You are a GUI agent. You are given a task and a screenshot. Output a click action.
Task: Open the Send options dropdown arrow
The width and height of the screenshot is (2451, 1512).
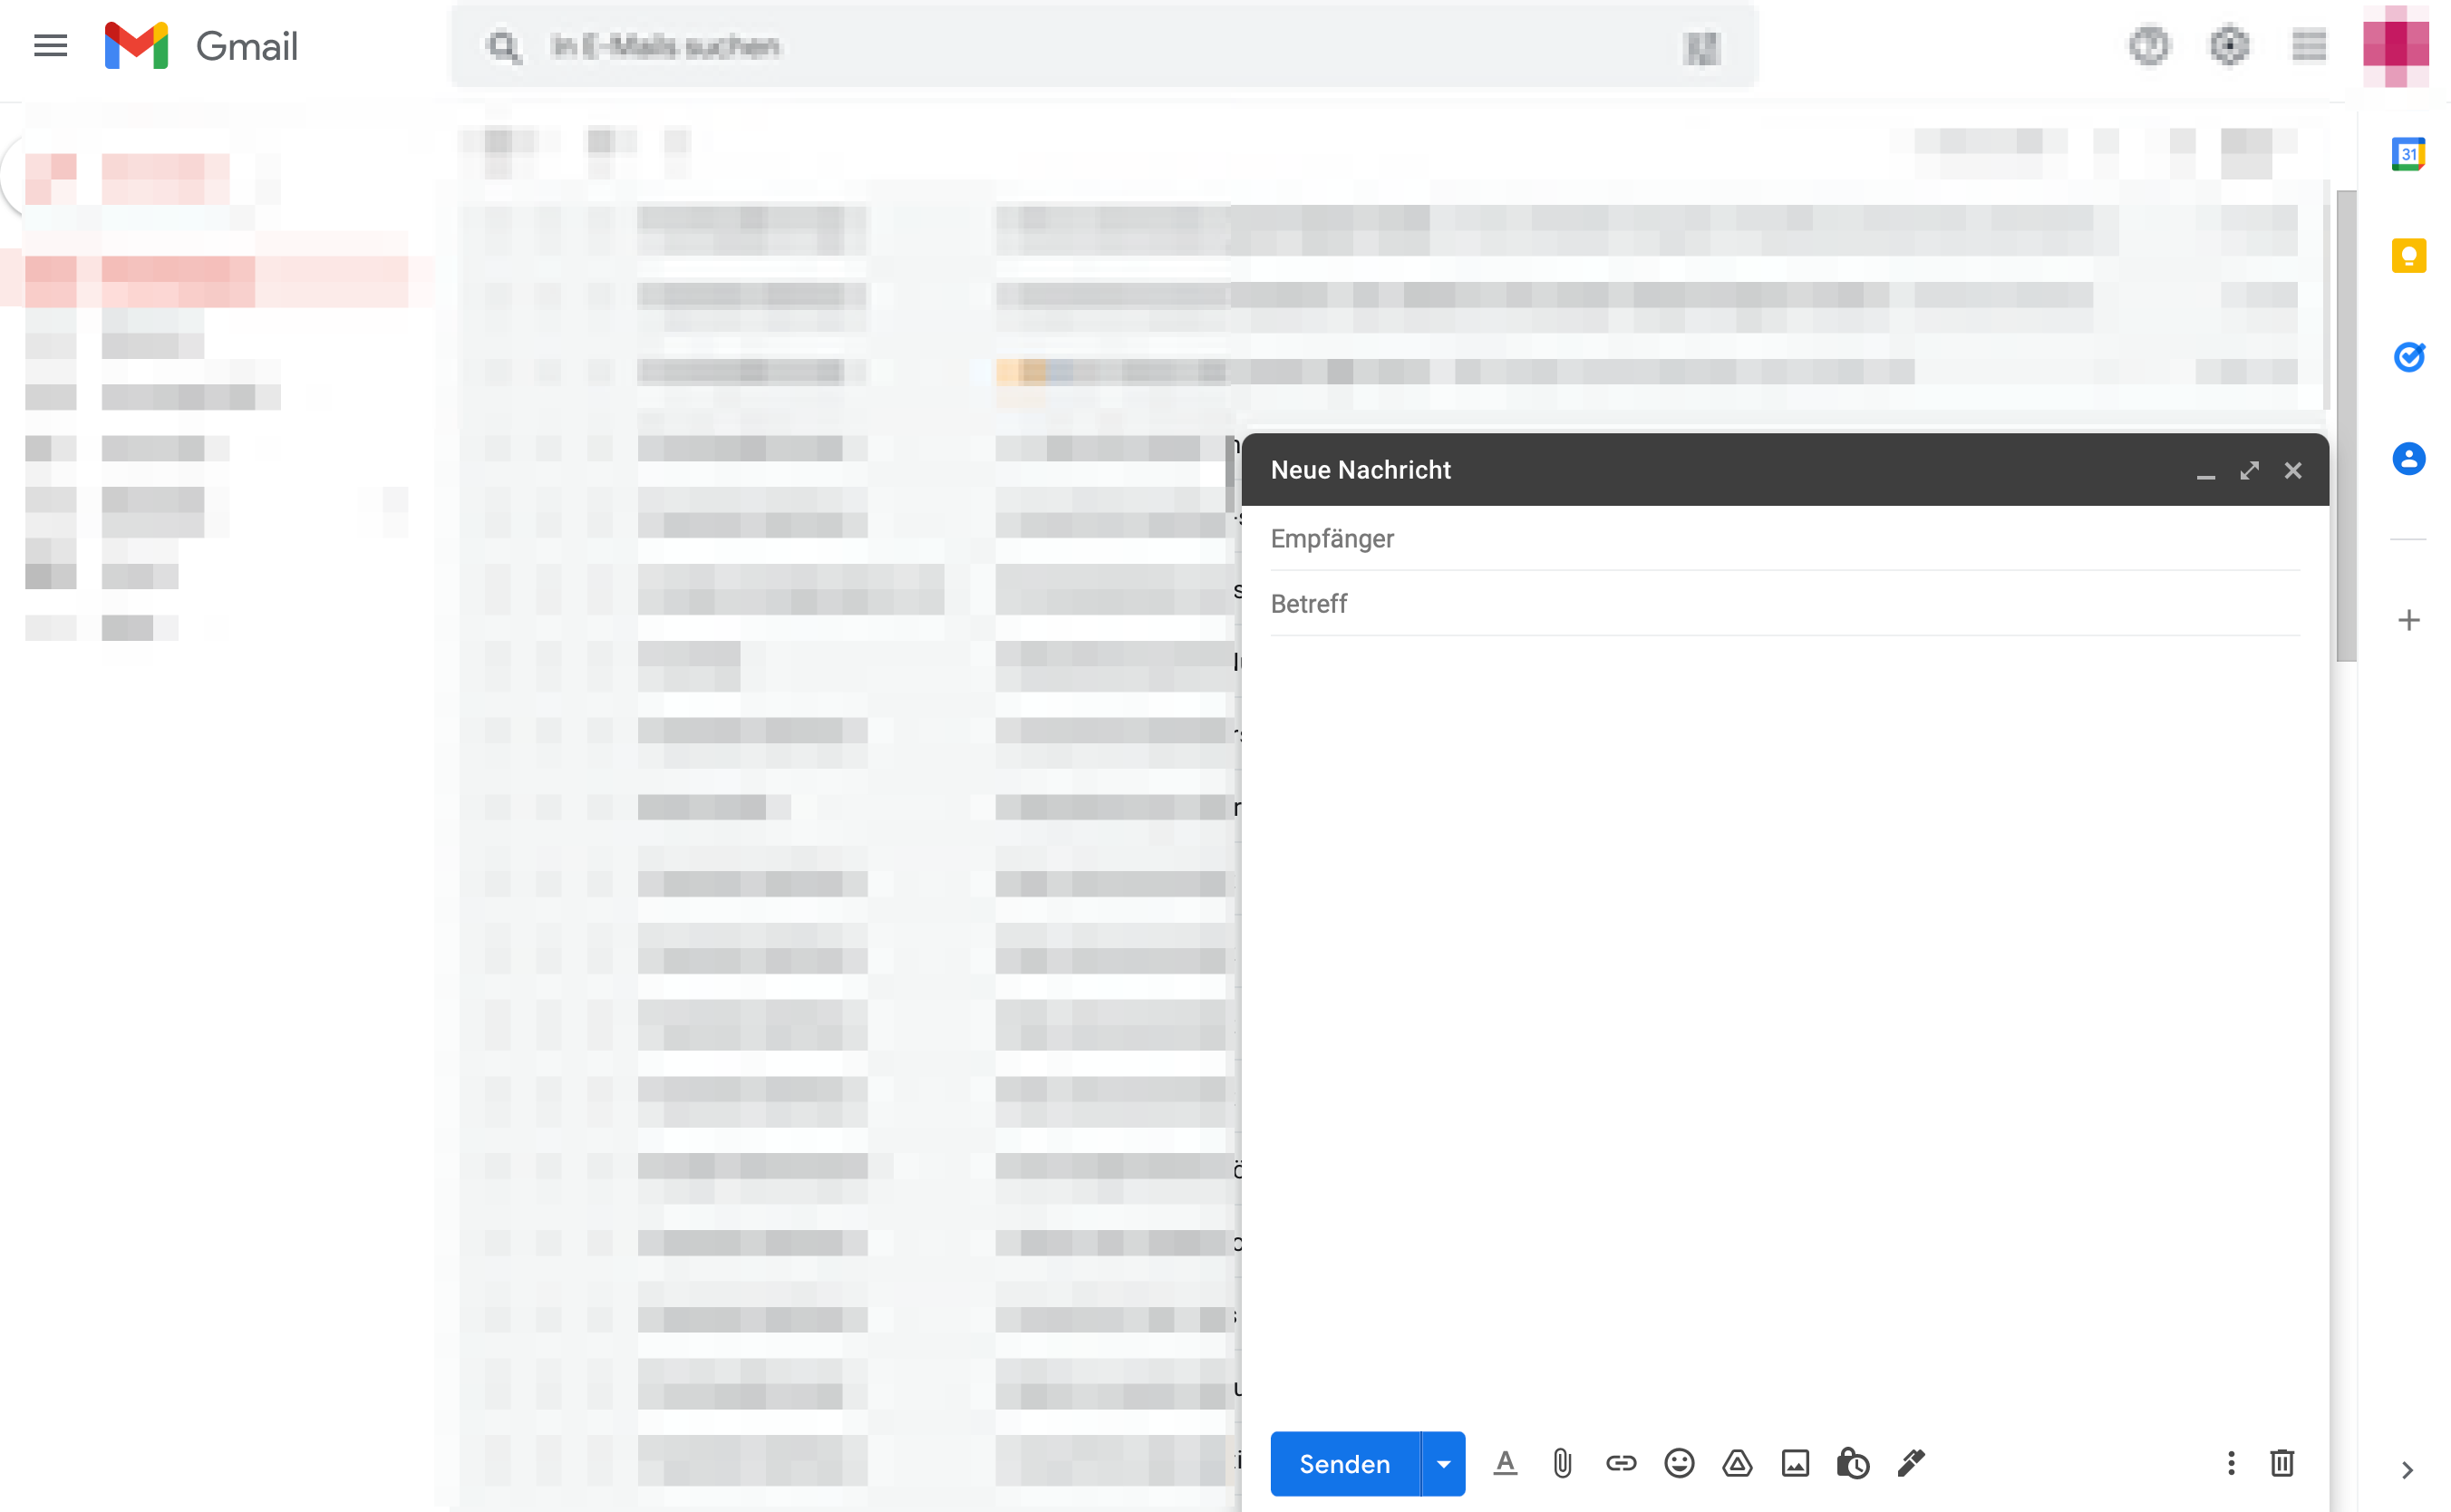[x=1443, y=1464]
